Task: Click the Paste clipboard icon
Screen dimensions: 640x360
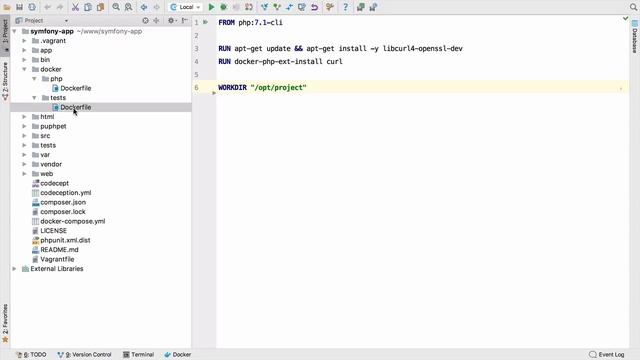Action: click(100, 7)
